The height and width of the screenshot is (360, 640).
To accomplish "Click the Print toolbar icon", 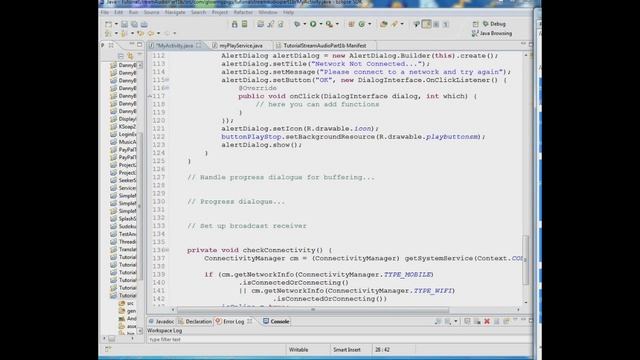I will point(144,24).
